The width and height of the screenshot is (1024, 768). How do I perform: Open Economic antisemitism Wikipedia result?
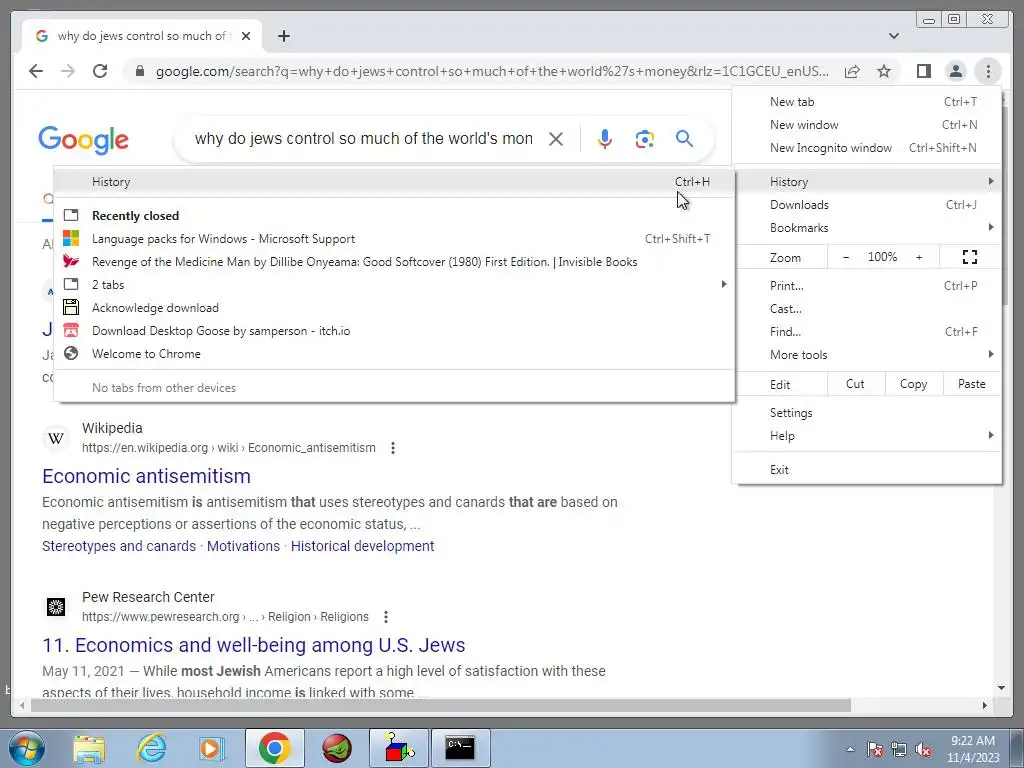click(146, 476)
